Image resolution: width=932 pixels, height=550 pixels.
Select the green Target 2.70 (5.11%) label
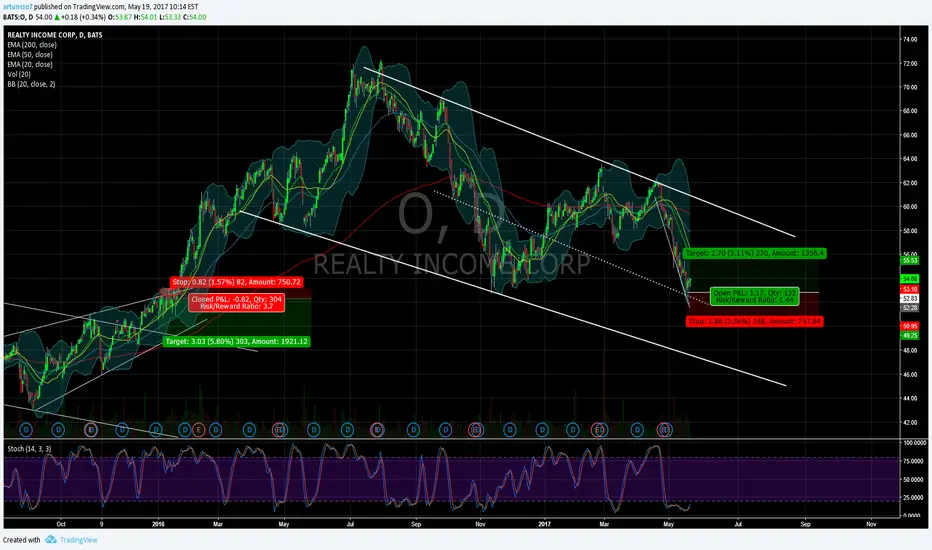tap(755, 253)
